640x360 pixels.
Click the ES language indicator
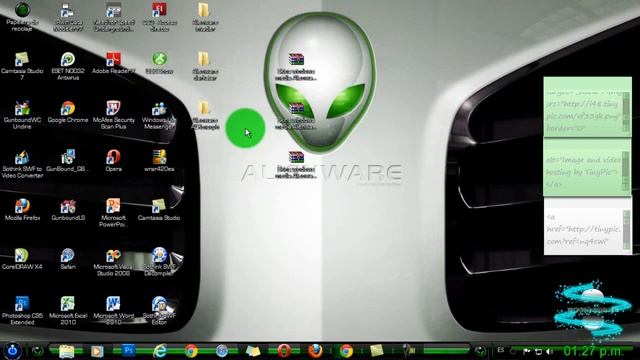point(501,350)
